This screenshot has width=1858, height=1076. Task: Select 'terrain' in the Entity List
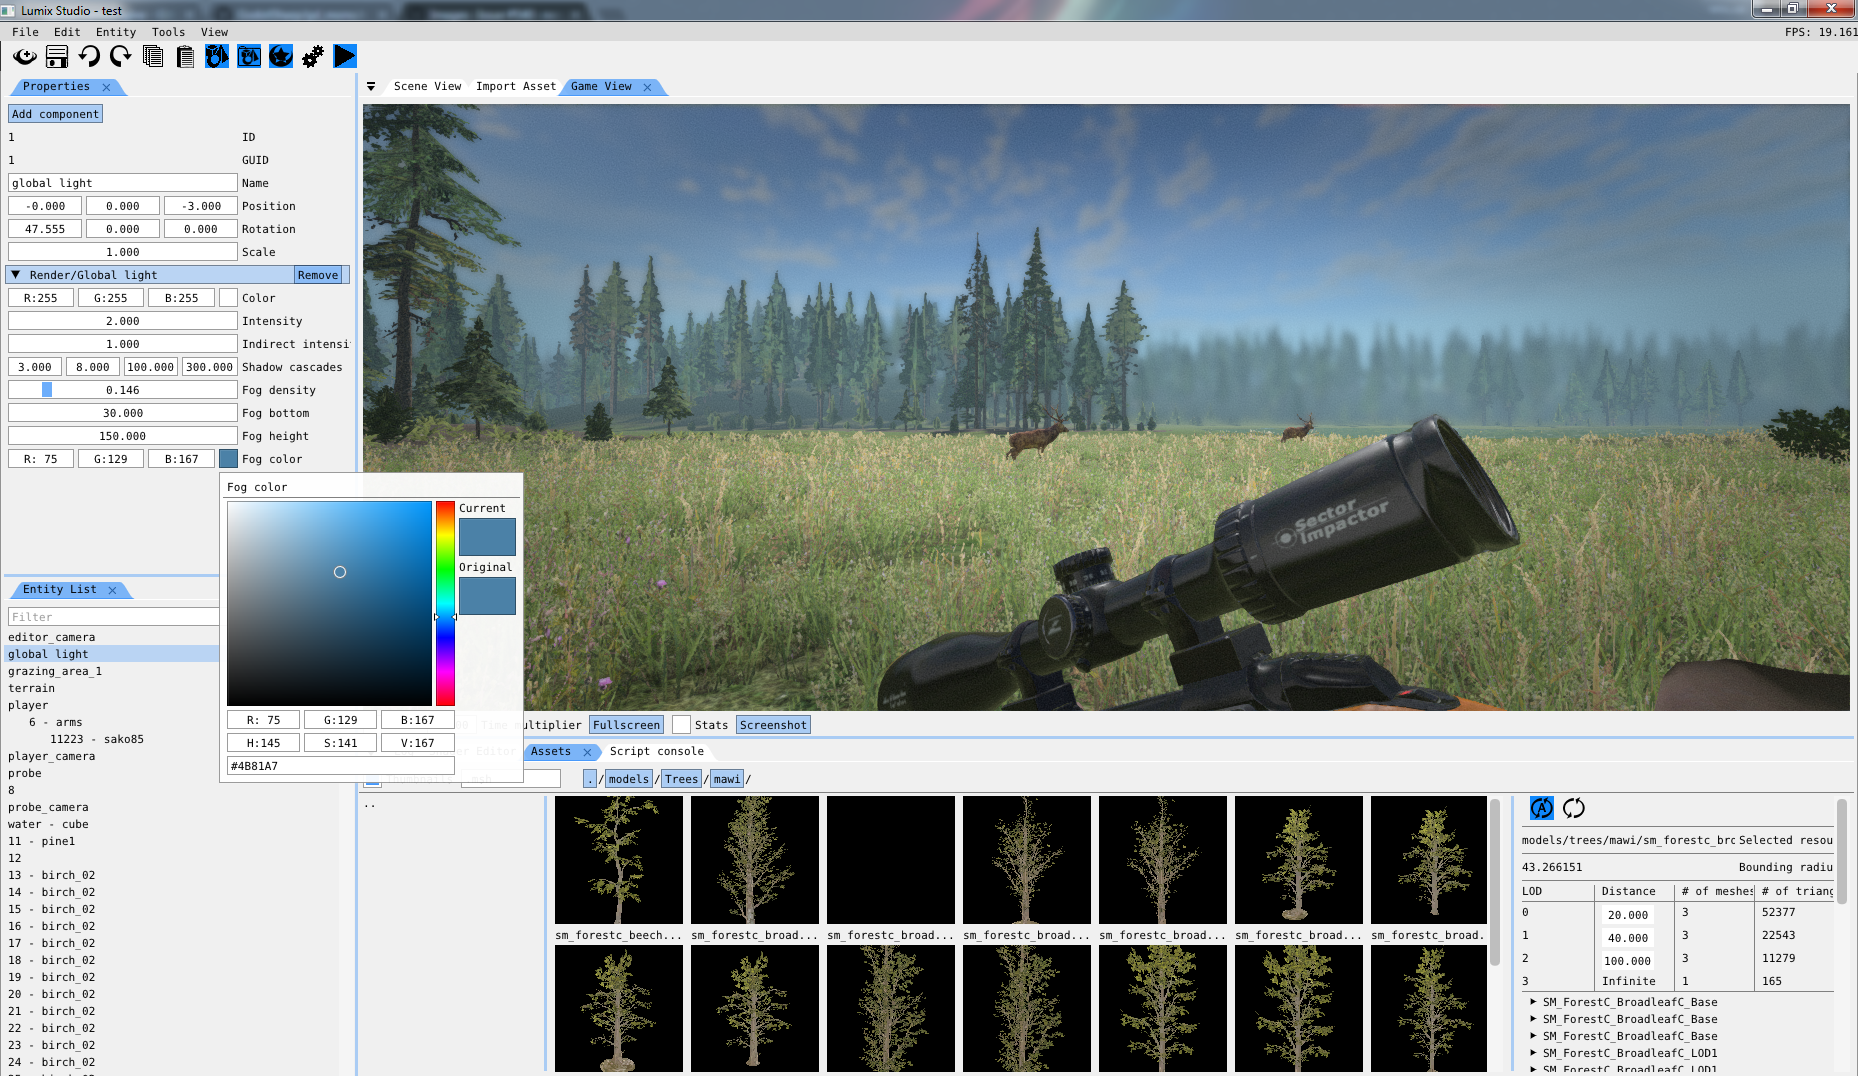32,688
